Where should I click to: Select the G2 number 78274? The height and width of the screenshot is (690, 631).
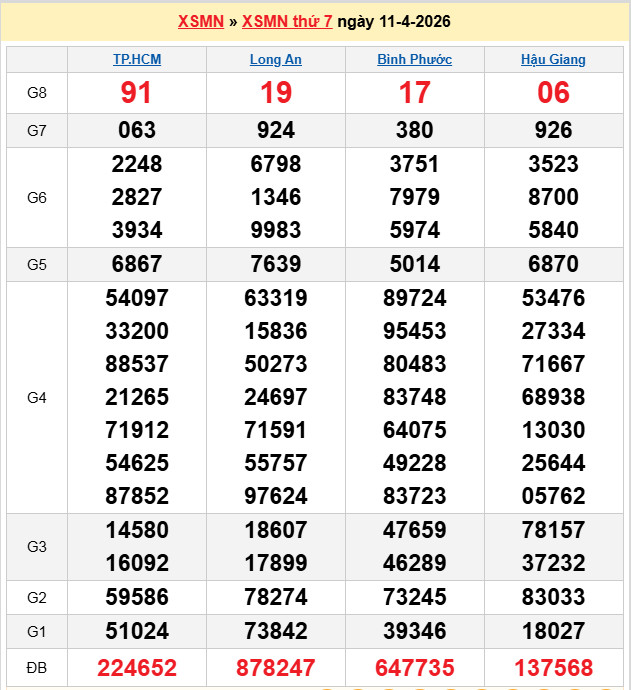click(x=276, y=598)
